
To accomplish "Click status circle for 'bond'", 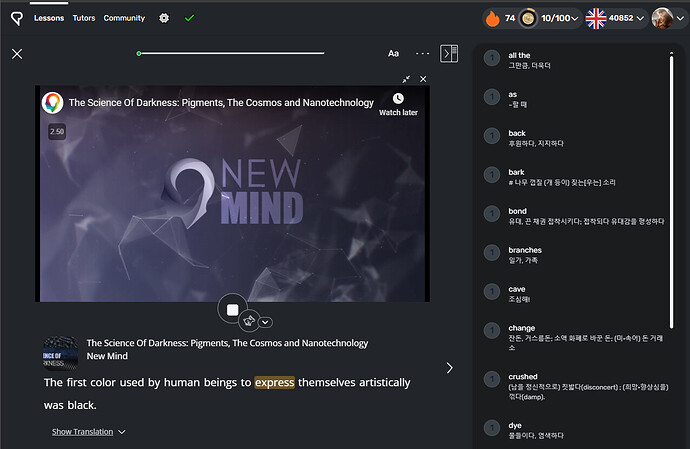I will coord(492,213).
